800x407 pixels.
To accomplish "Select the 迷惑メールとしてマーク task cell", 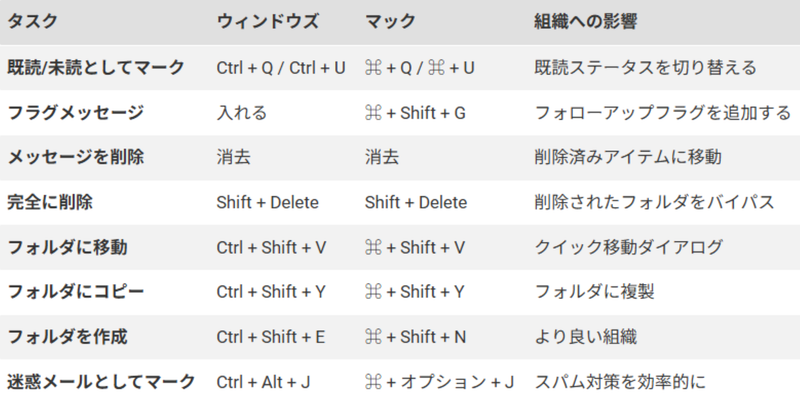I will coord(101,382).
